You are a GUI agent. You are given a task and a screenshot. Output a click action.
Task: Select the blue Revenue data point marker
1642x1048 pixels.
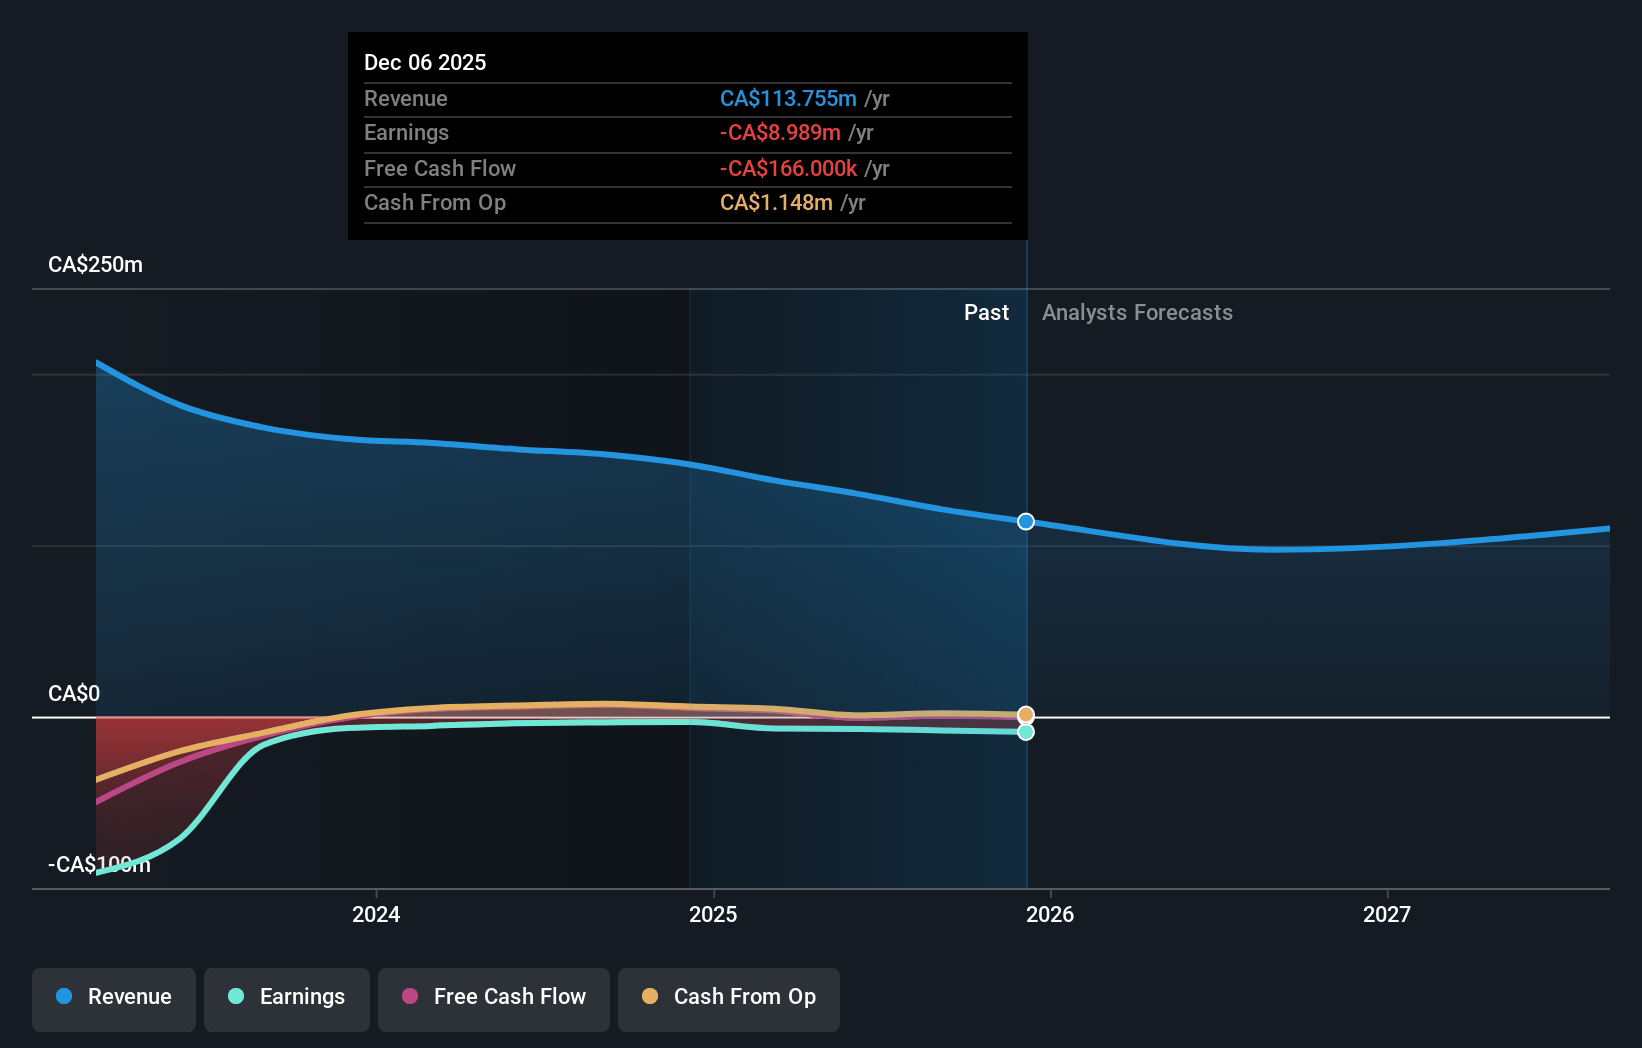tap(1026, 522)
